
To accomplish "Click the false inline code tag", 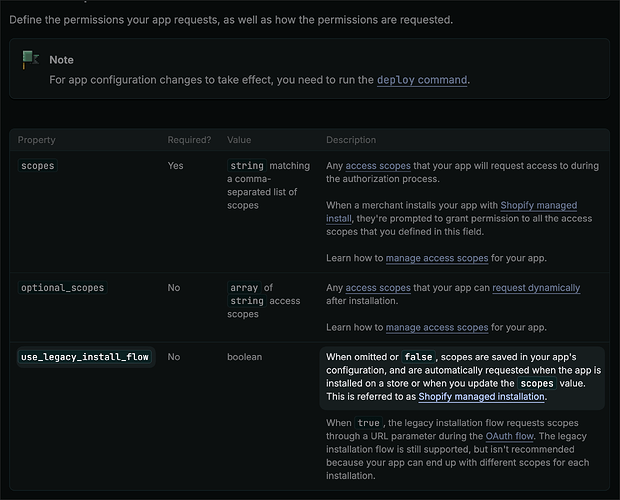I will 418,358.
